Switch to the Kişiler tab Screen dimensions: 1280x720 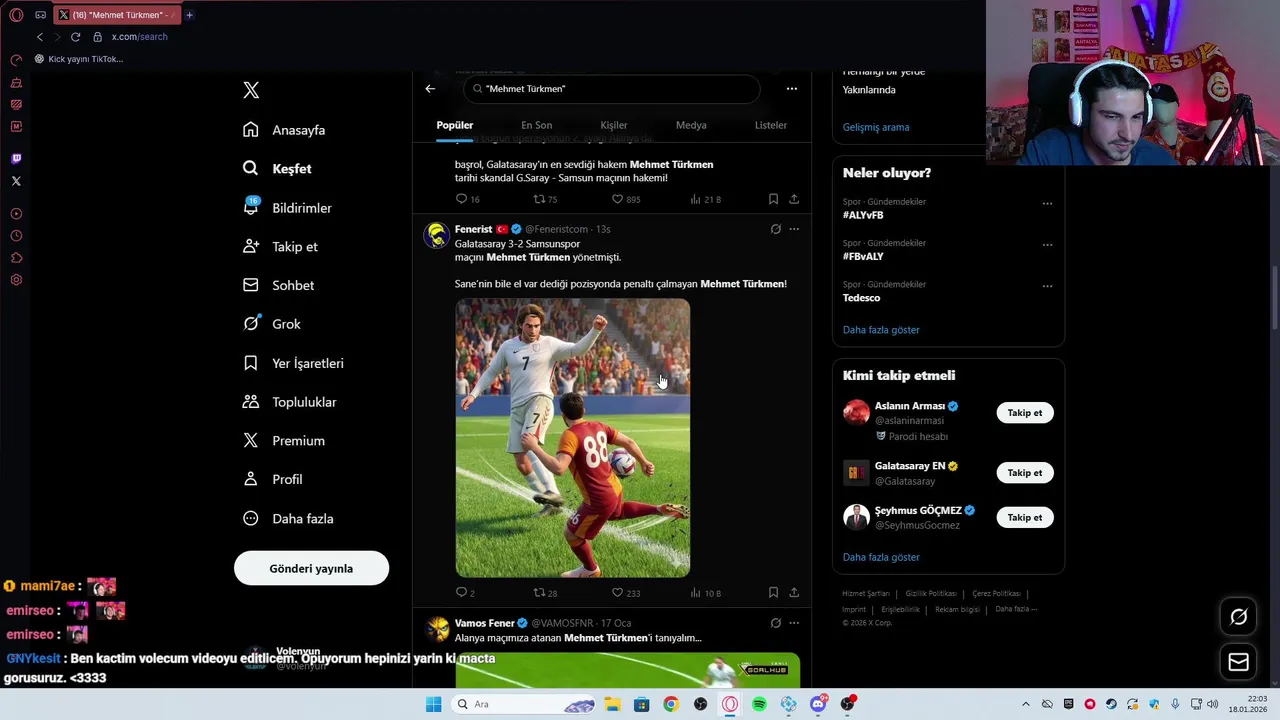(614, 125)
